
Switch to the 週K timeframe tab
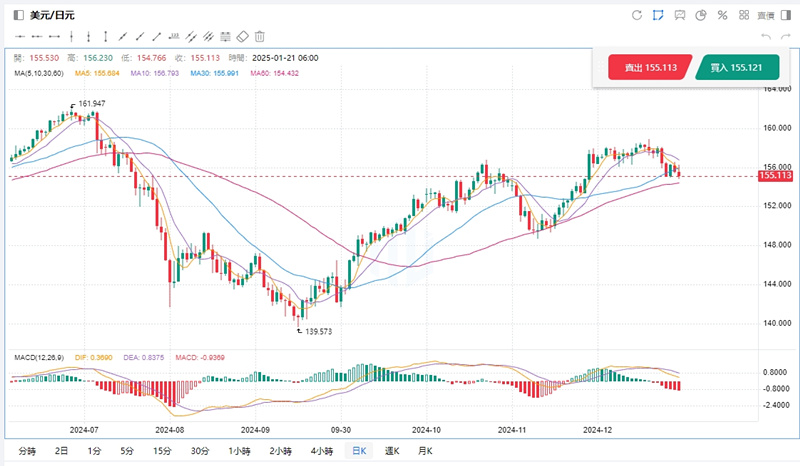[x=391, y=451]
